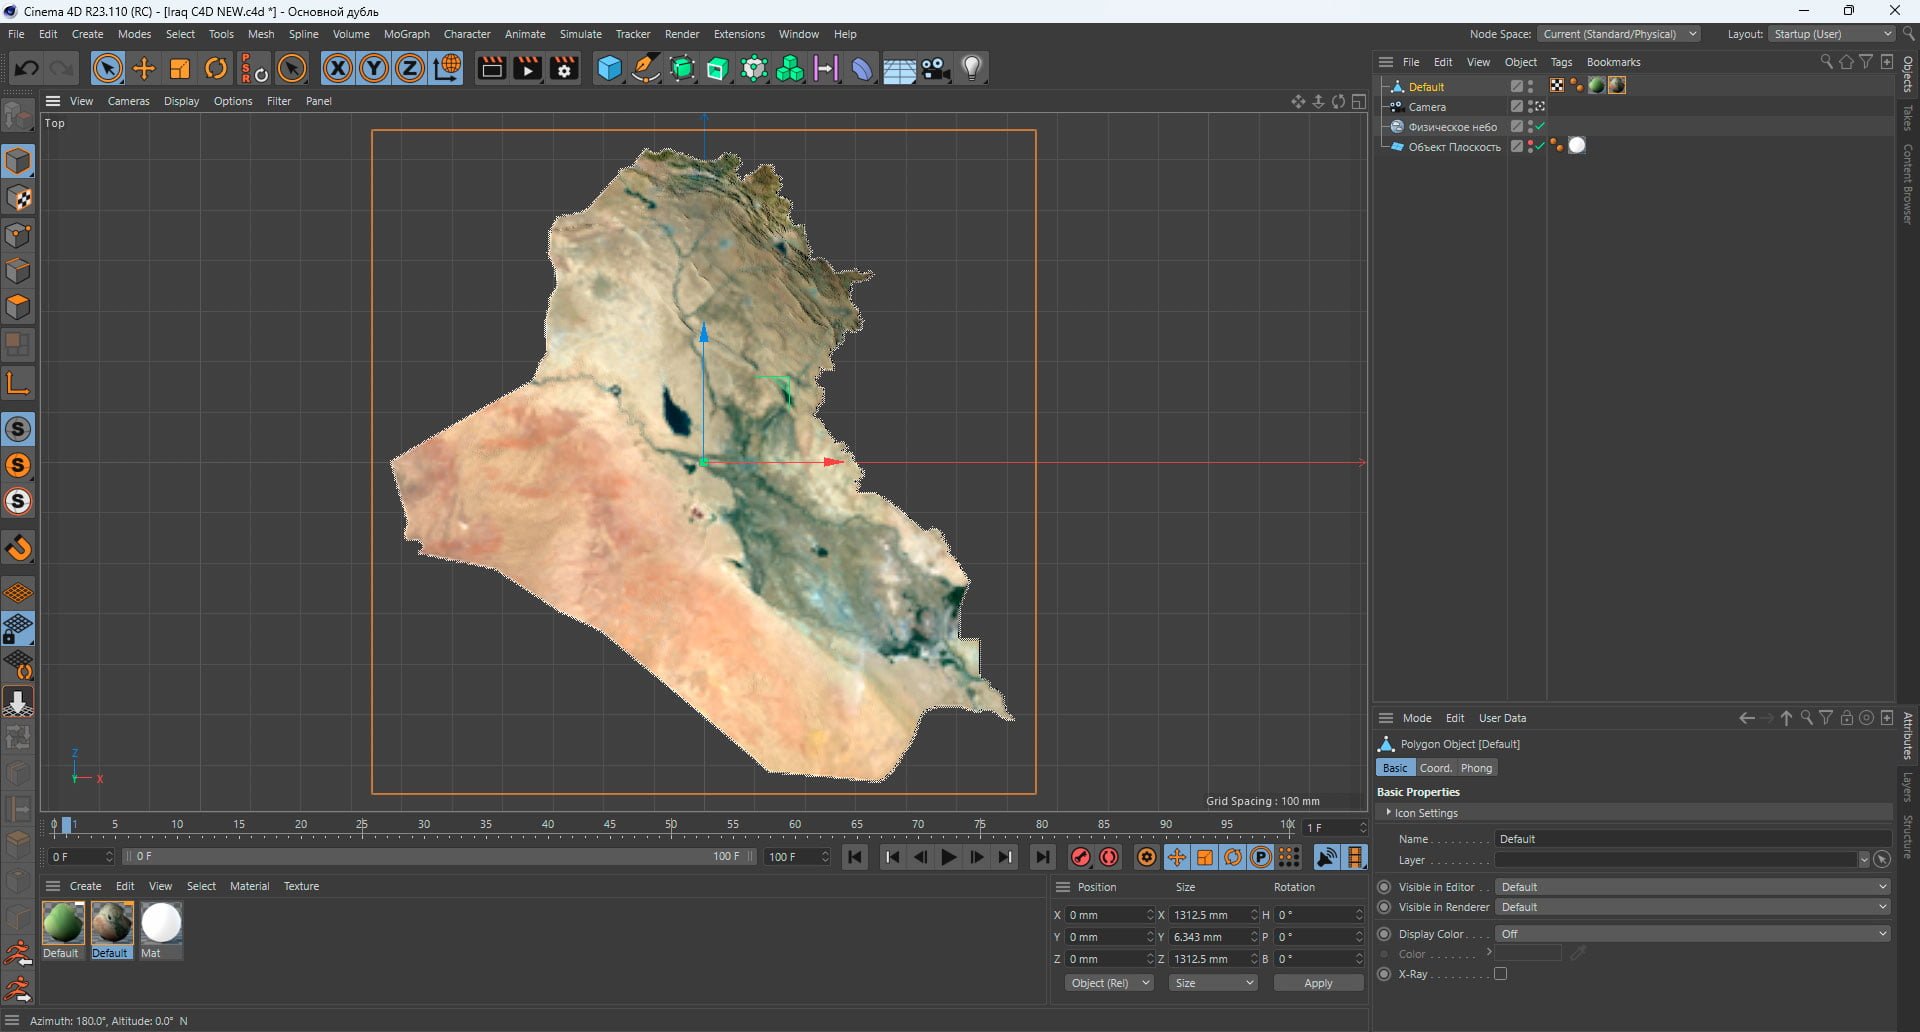Add a Cube primitive object

[x=609, y=68]
